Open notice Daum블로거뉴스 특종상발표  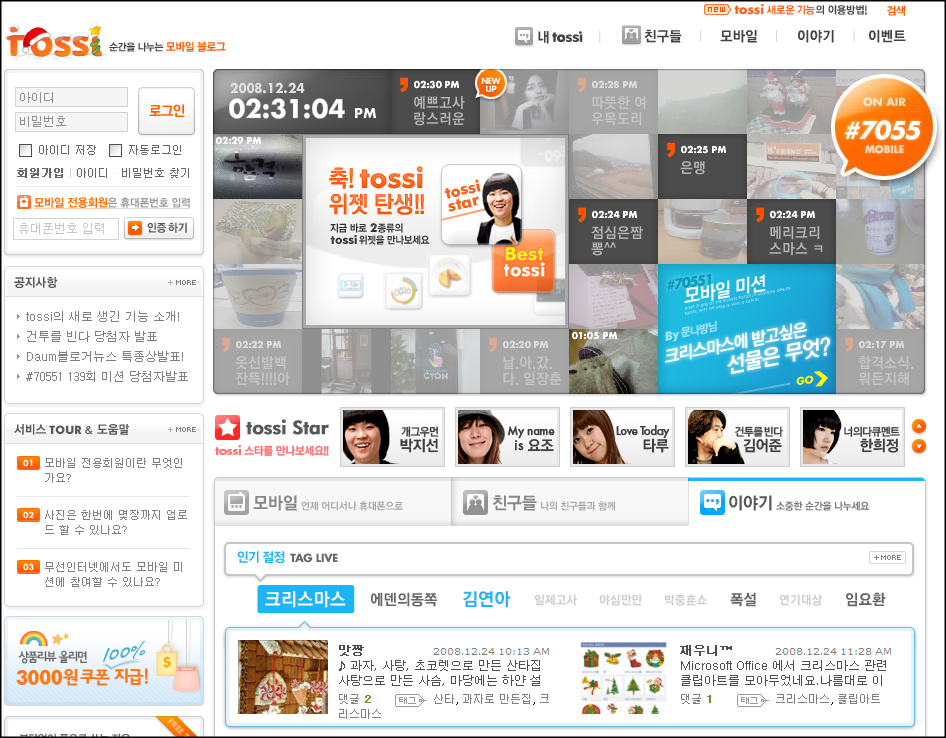pyautogui.click(x=104, y=357)
